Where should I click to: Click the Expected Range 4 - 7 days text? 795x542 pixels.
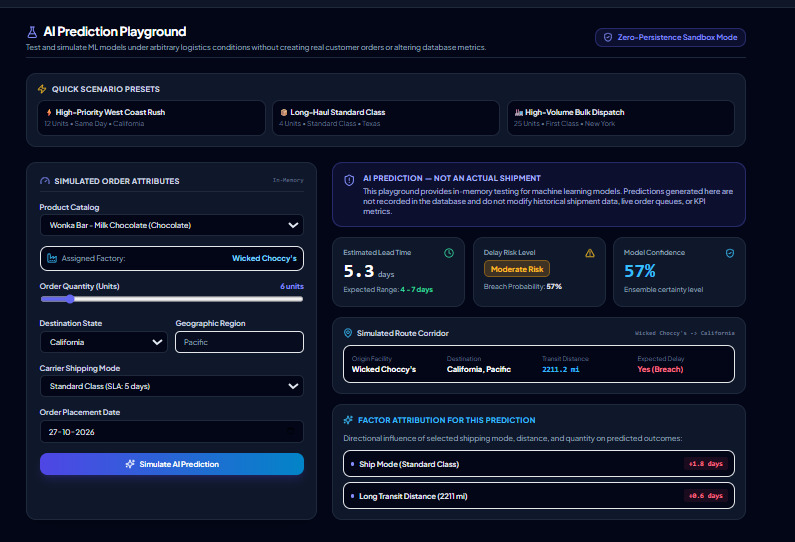388,290
